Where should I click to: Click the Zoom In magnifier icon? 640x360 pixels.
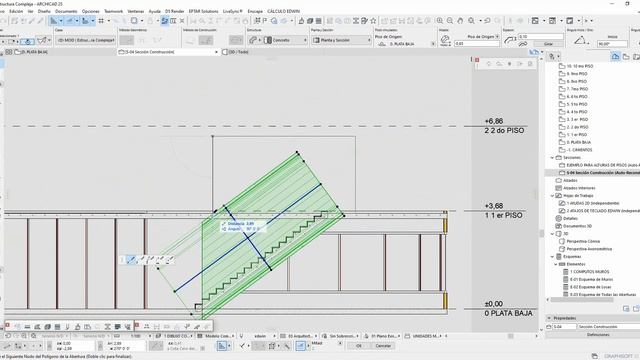[x=440, y=21]
